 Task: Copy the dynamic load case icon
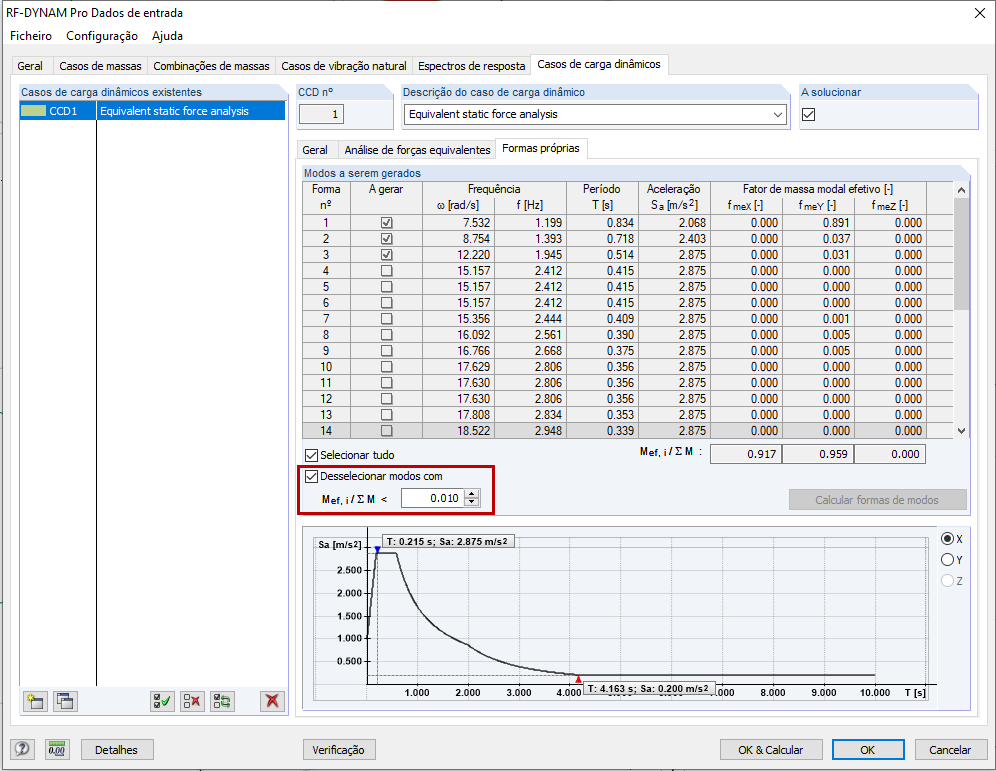(x=65, y=701)
